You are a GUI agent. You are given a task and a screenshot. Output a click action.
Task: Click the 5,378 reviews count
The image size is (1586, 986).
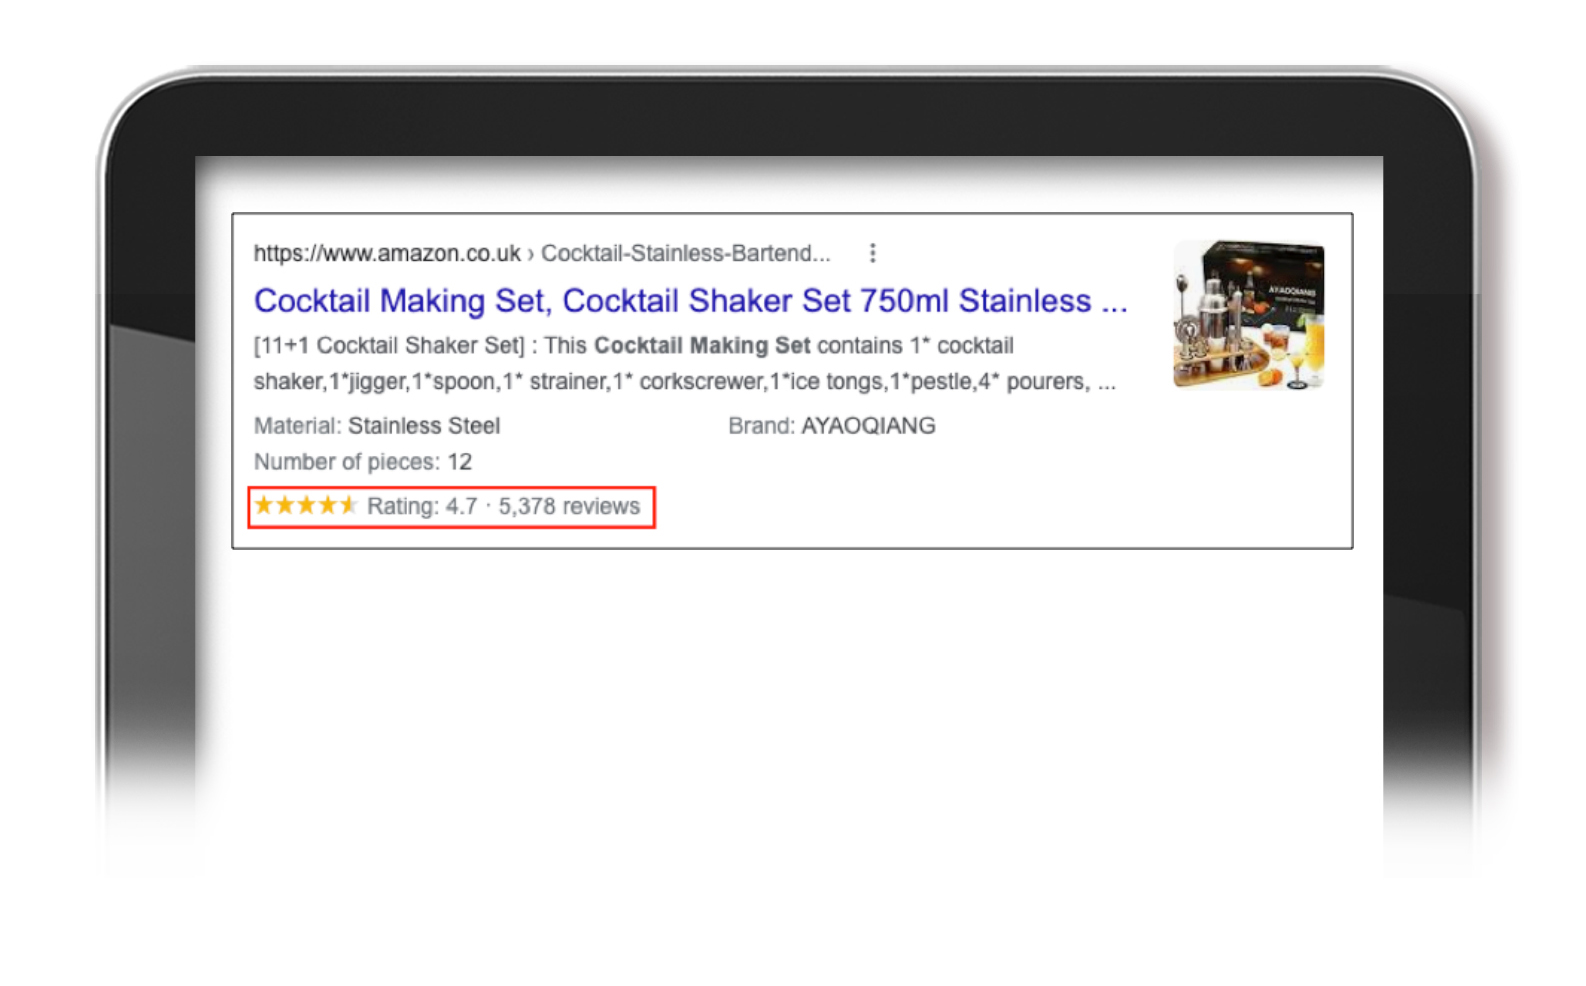(568, 506)
